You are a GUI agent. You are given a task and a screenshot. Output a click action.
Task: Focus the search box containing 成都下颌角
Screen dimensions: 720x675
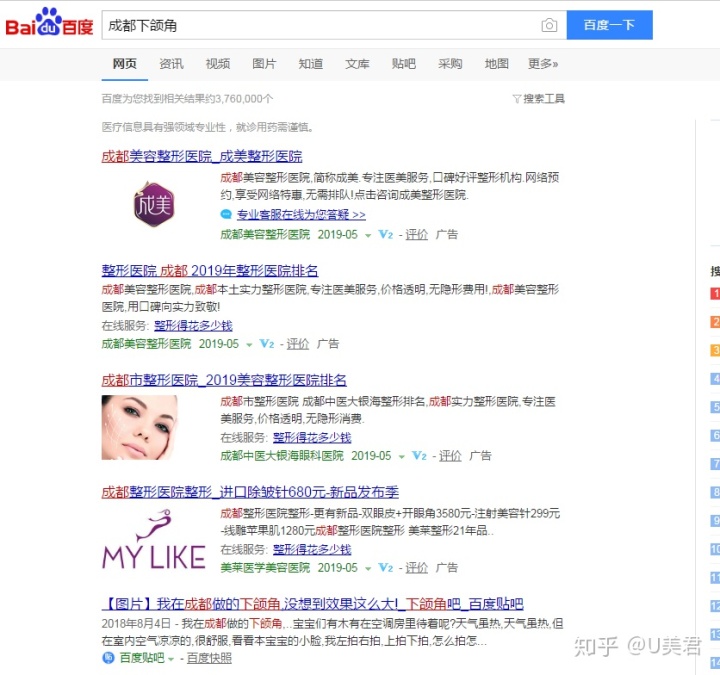tap(321, 25)
